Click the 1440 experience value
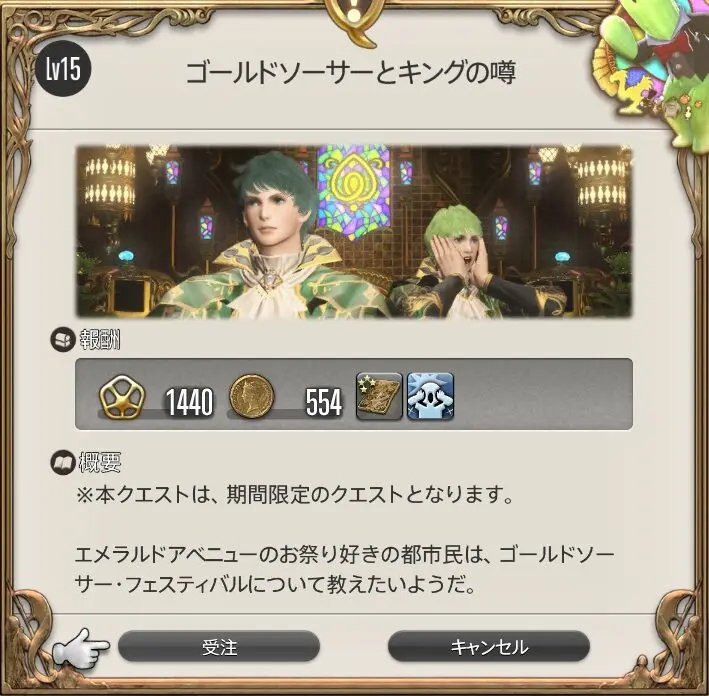Viewport: 709px width, 696px height. coord(189,402)
